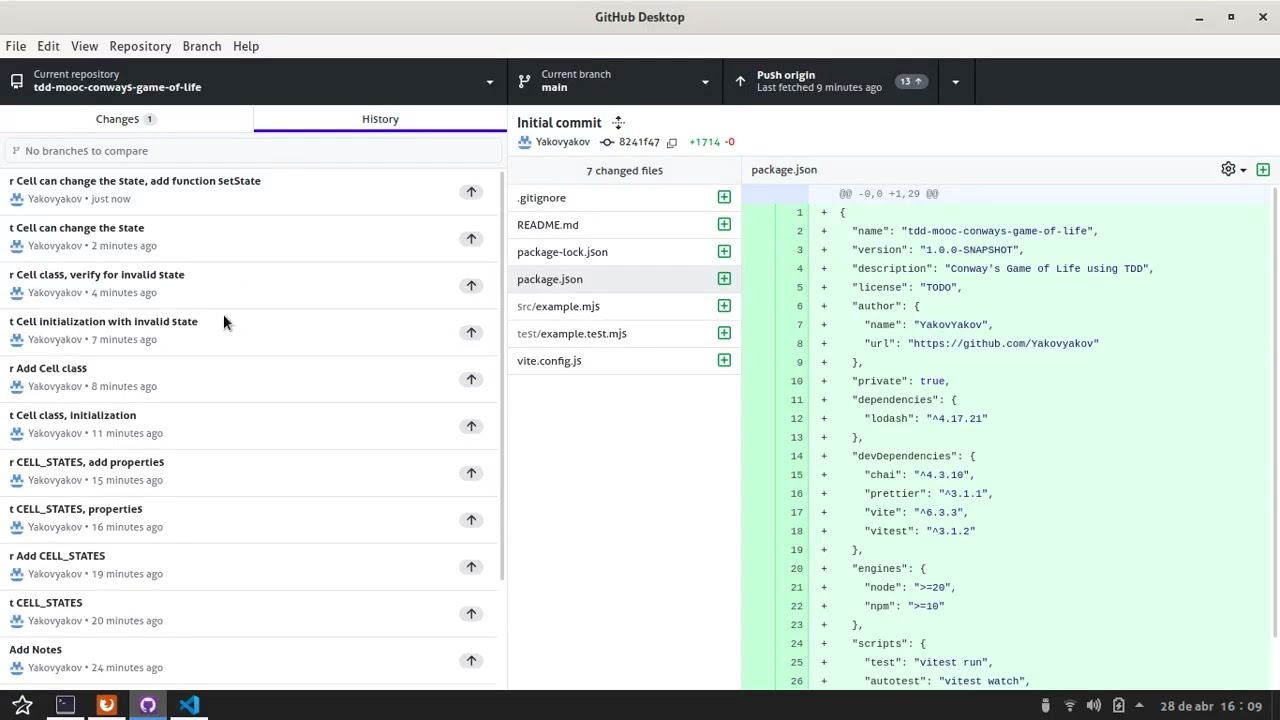This screenshot has width=1280, height=720.
Task: Click the push arrow on 't Cell class, initialization' commit
Action: tap(471, 426)
